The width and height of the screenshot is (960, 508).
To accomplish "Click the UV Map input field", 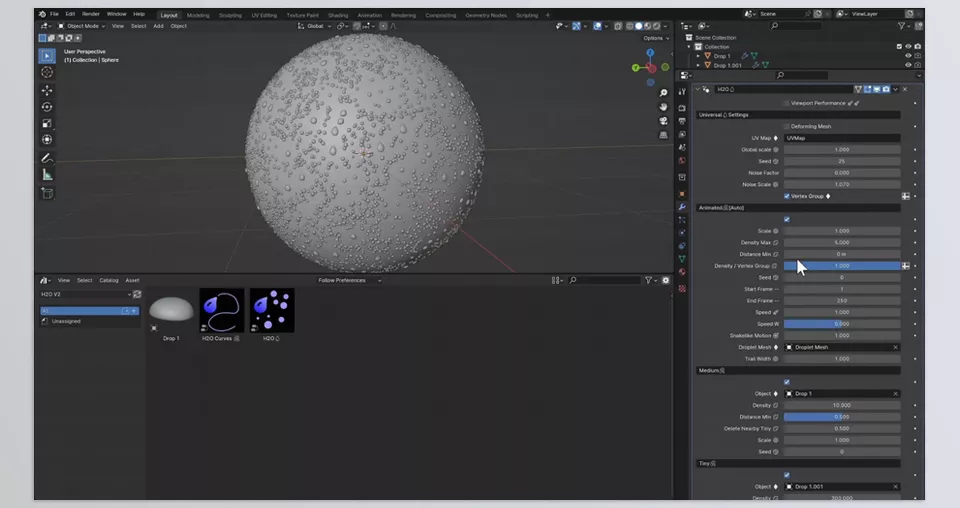I will 842,138.
